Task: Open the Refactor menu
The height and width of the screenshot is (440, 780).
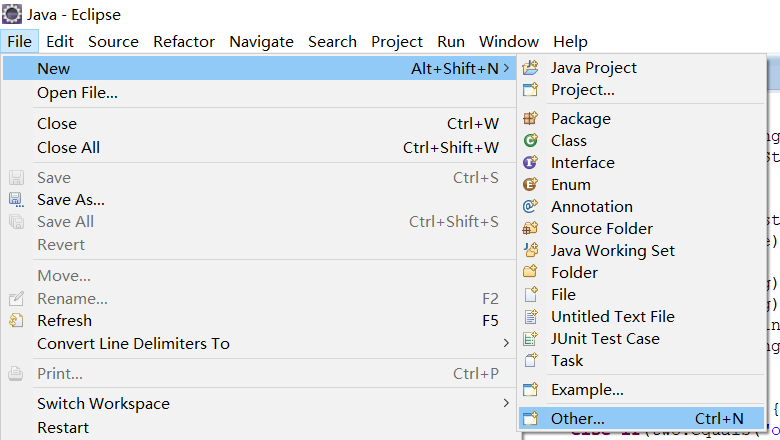Action: (184, 41)
